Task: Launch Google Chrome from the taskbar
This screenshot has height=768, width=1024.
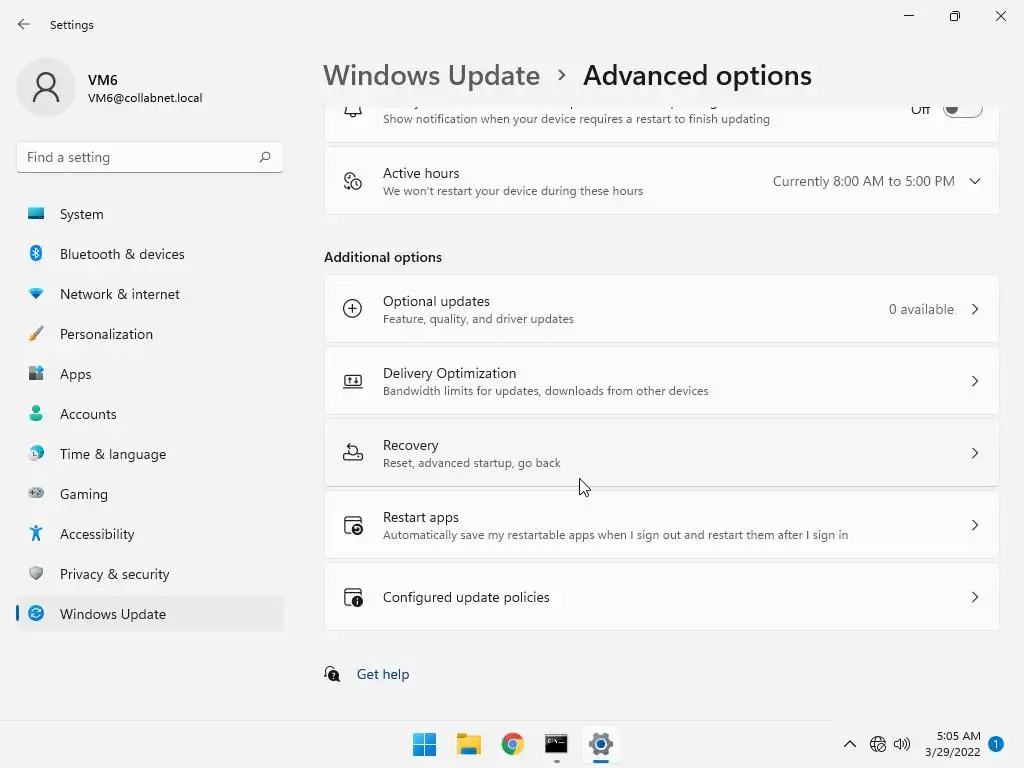Action: pos(513,744)
